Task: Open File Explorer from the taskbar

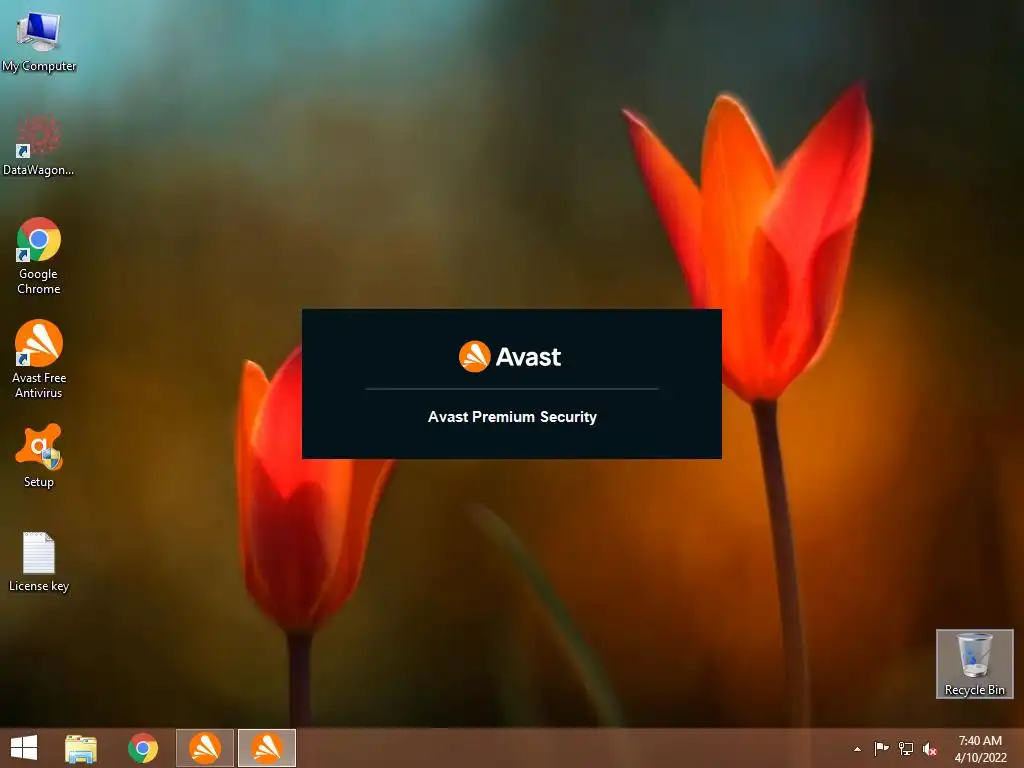Action: [81, 748]
